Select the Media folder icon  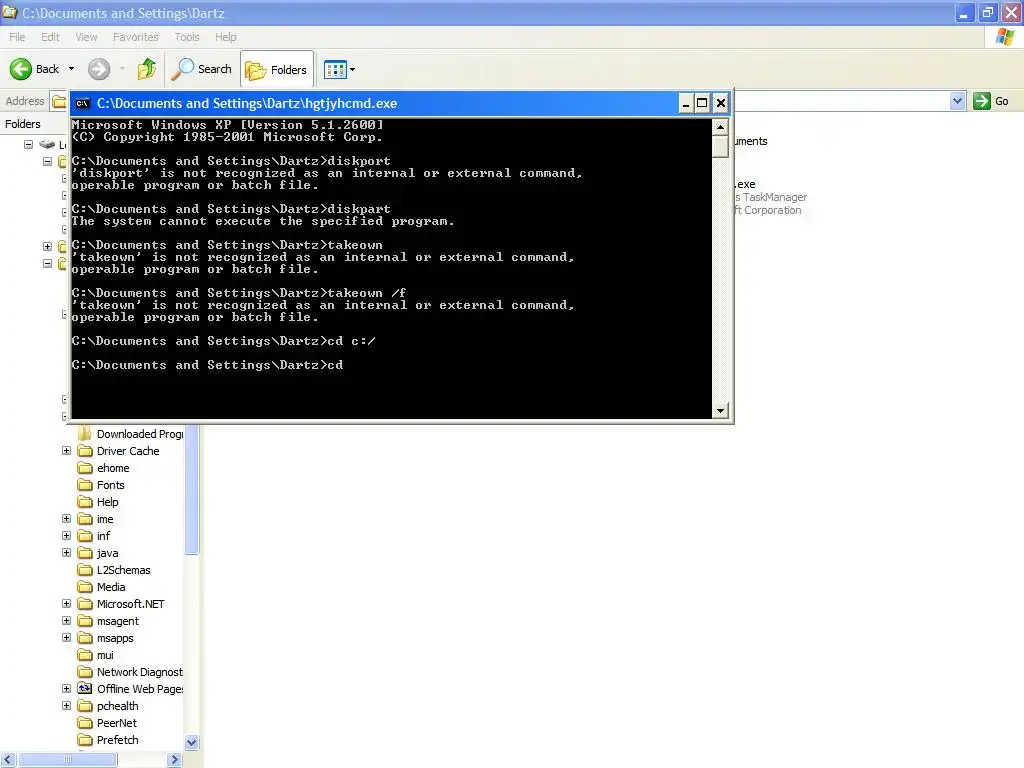point(85,586)
